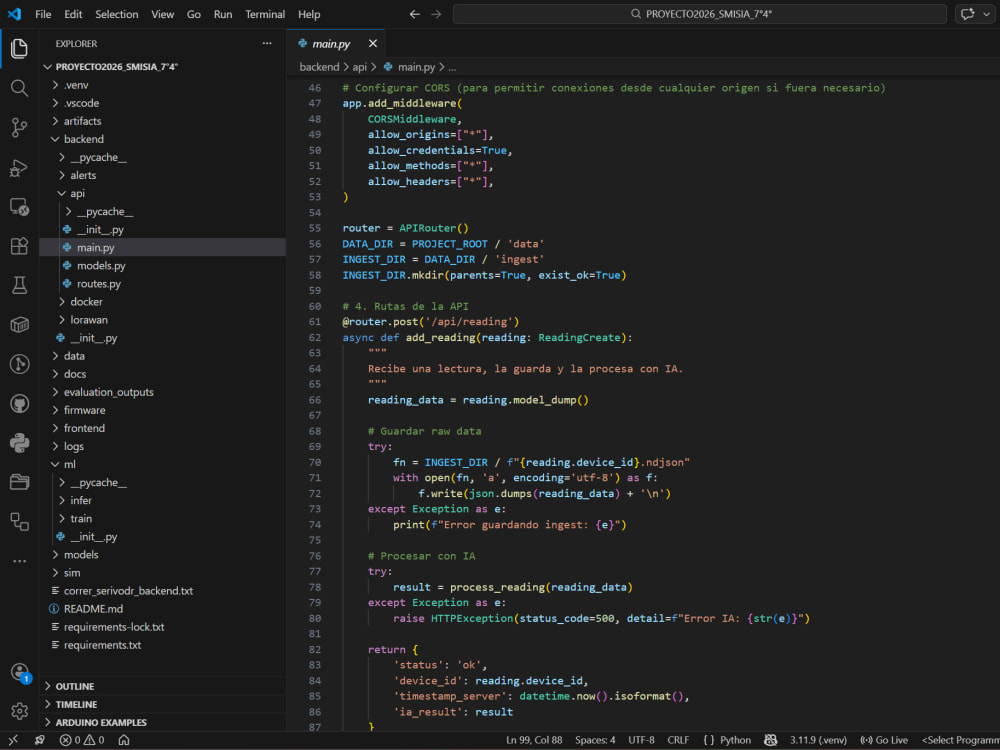Open the Extensions view

coord(19,246)
